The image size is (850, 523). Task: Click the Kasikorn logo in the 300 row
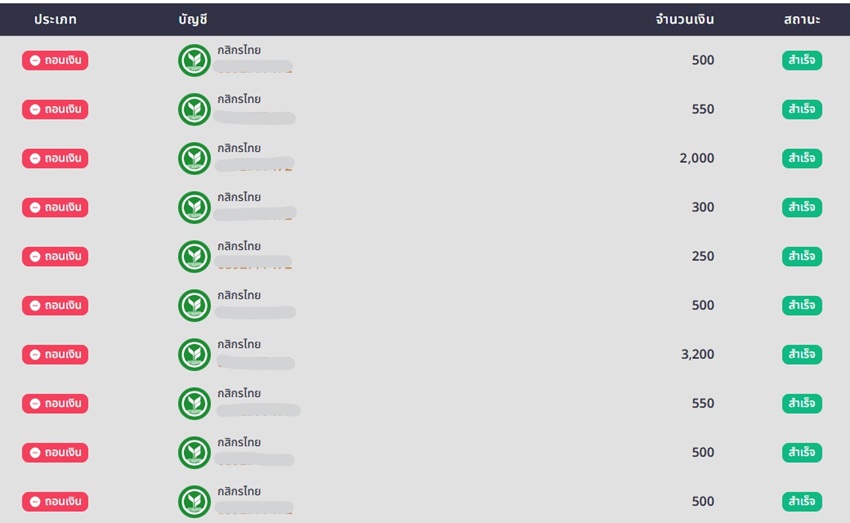(194, 208)
